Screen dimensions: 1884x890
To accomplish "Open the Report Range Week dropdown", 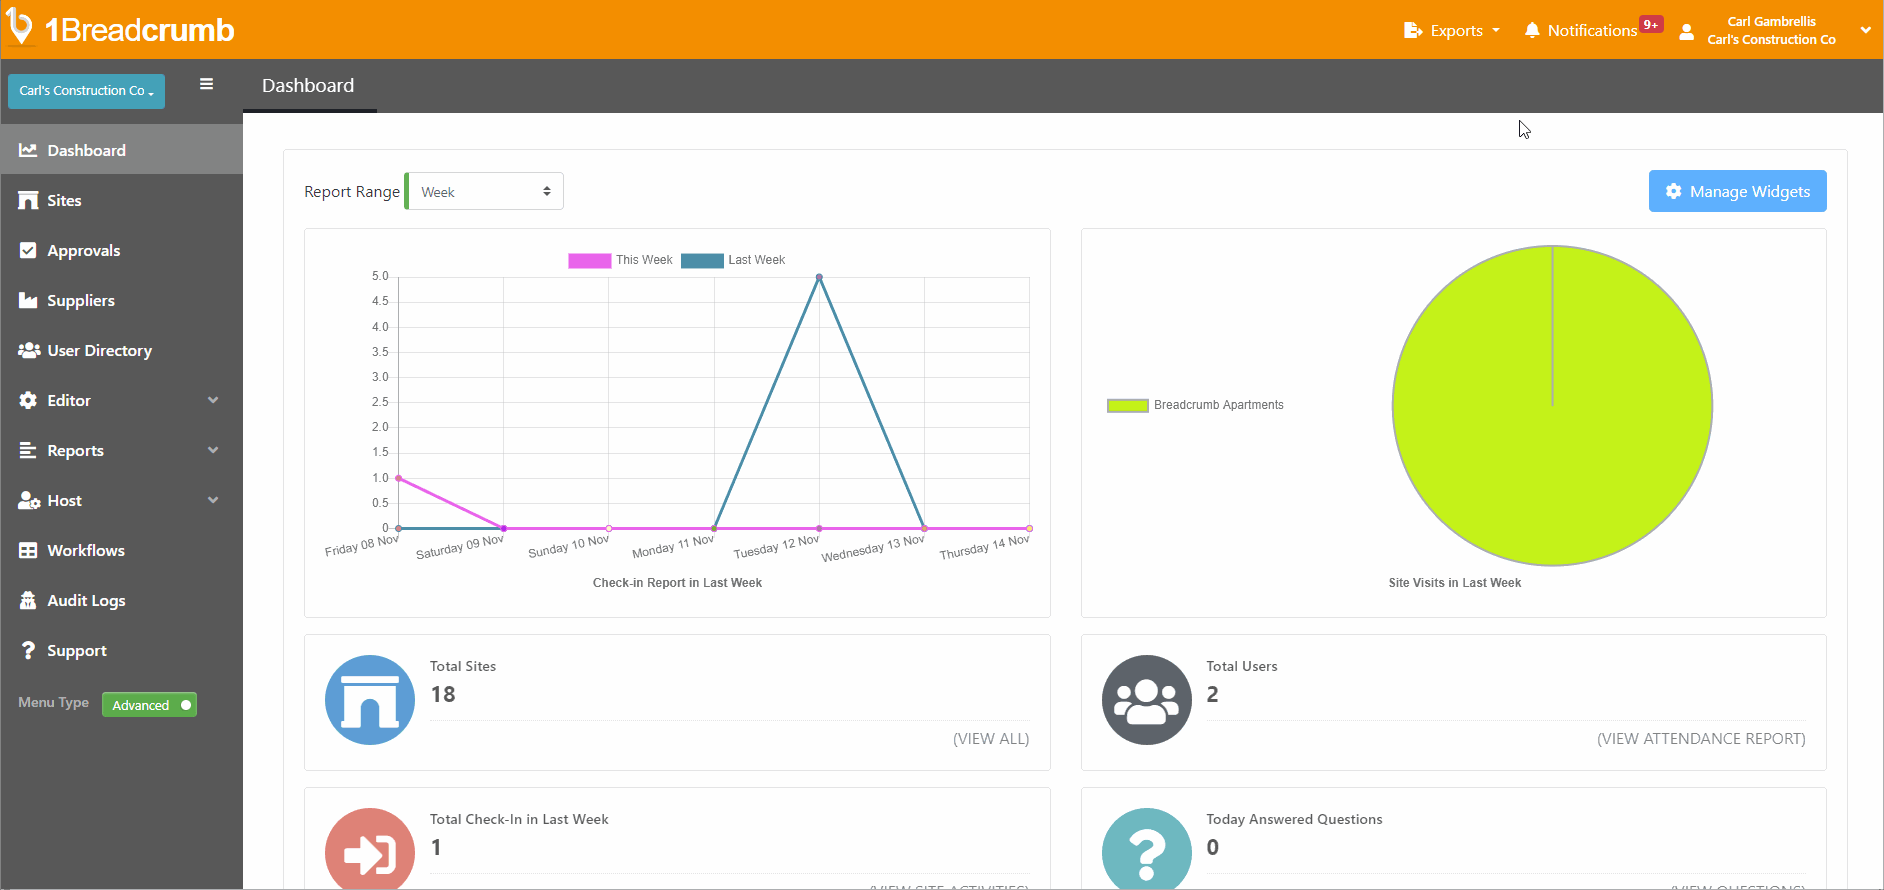I will point(485,192).
